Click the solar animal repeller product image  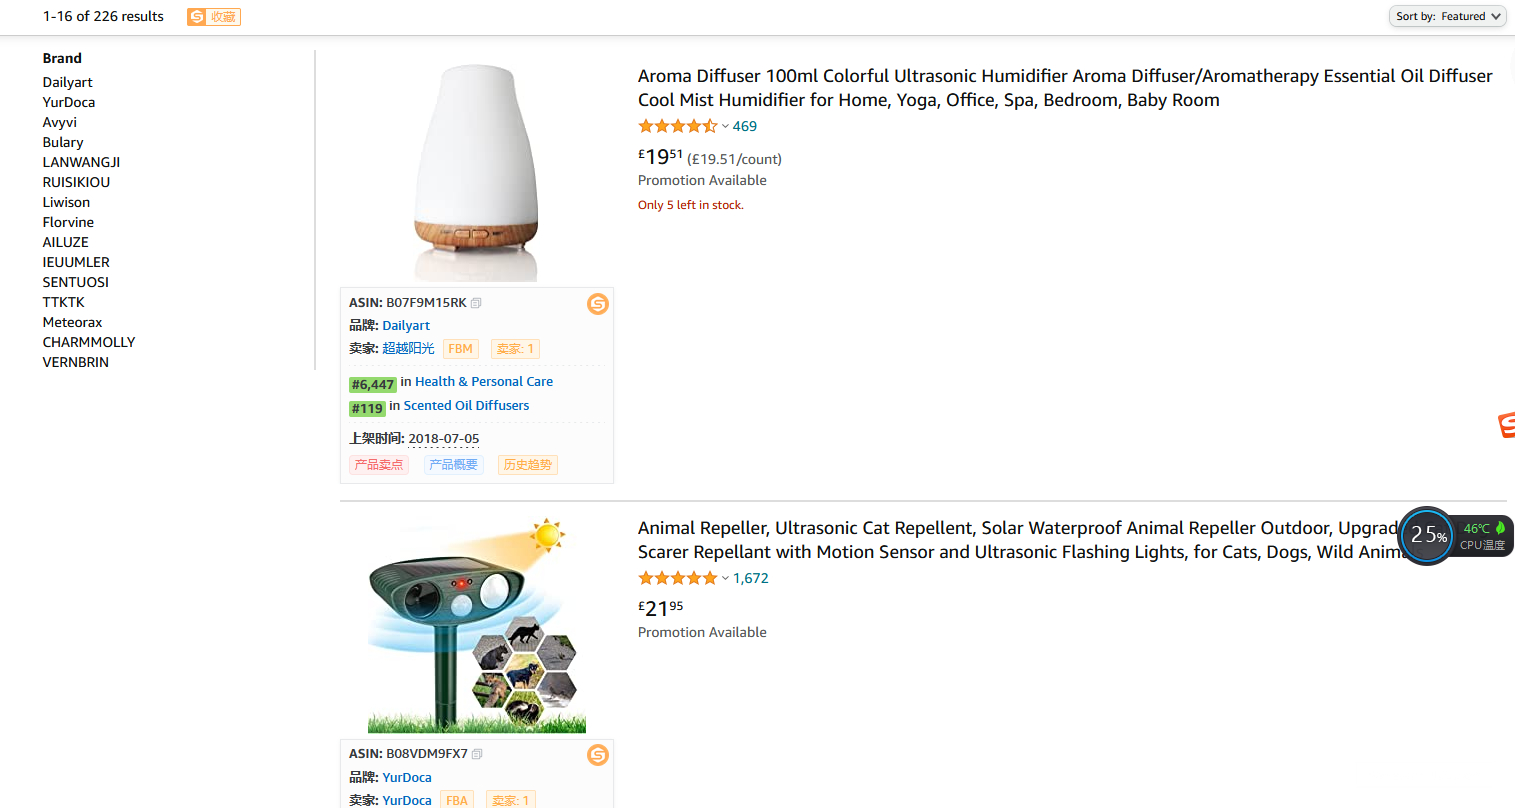[x=477, y=625]
